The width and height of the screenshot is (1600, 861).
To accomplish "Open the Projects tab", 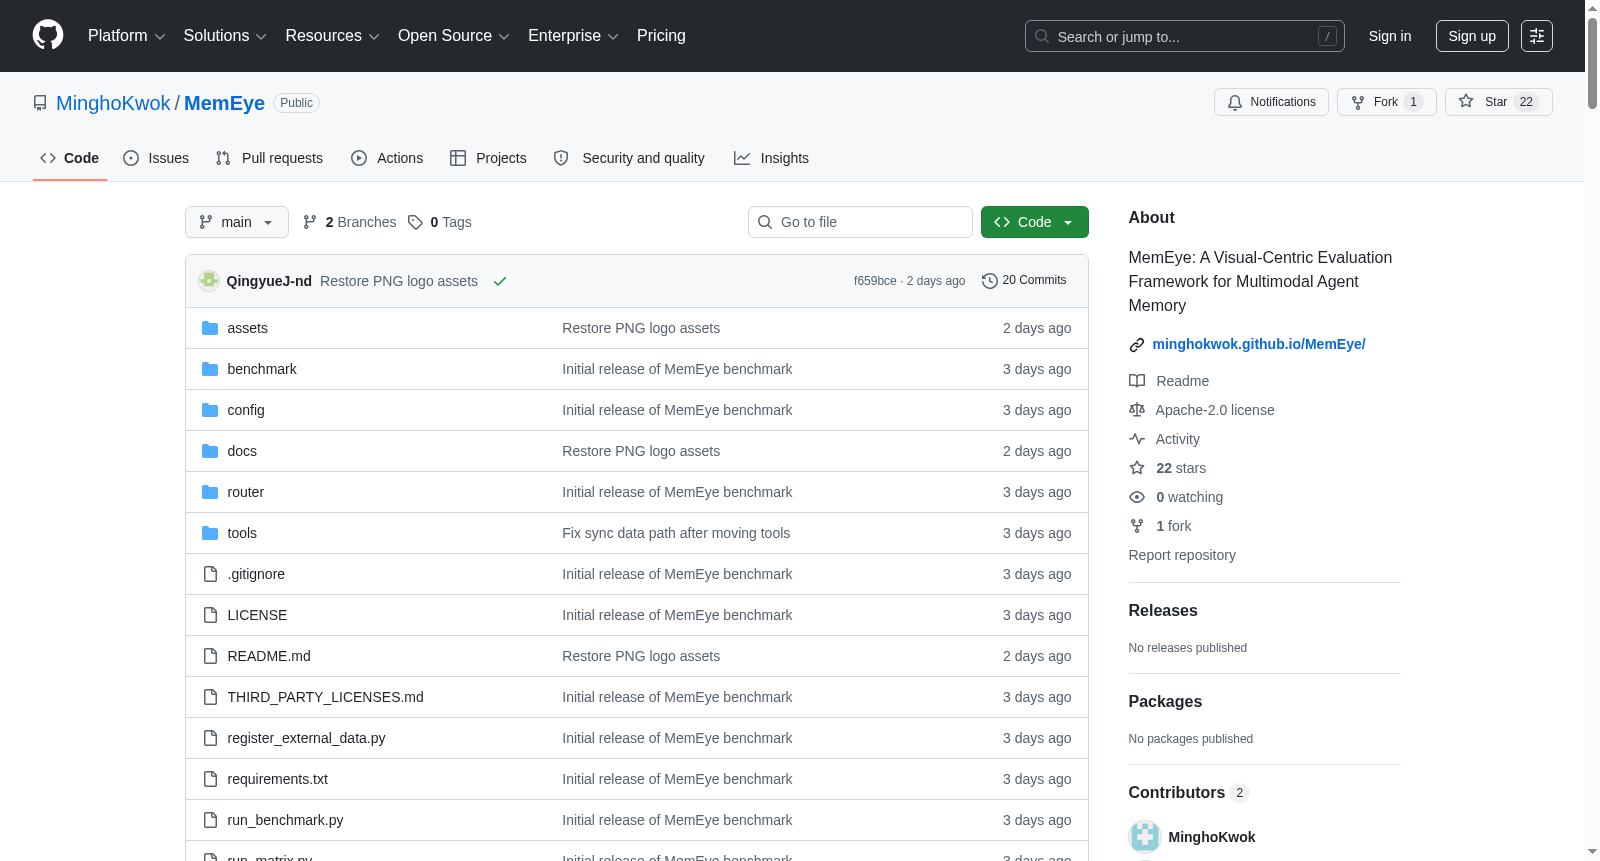I will point(488,158).
